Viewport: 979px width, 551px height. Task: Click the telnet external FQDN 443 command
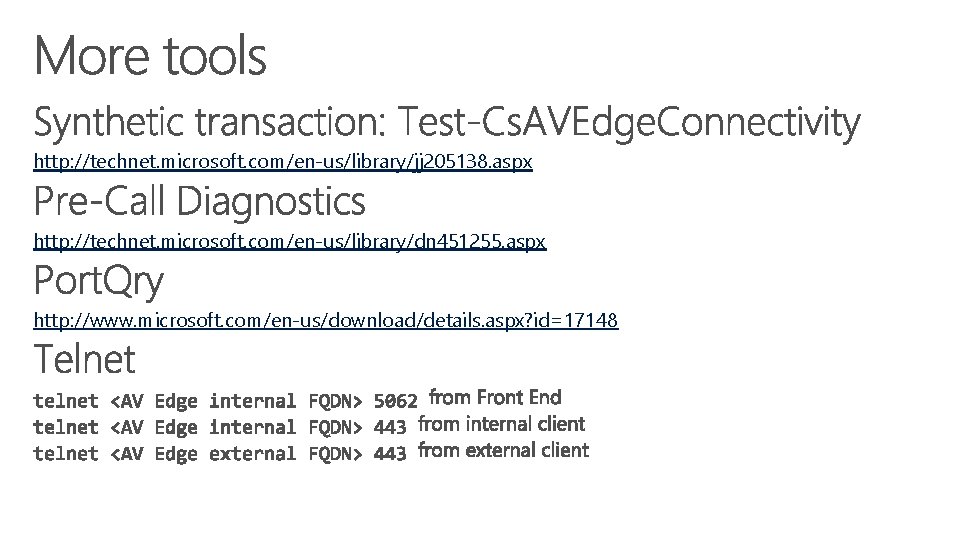coord(220,454)
